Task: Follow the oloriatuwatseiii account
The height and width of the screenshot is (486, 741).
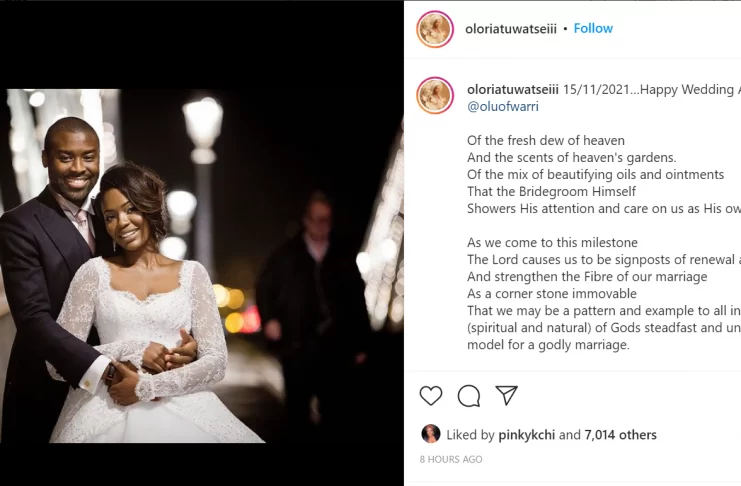Action: tap(593, 28)
